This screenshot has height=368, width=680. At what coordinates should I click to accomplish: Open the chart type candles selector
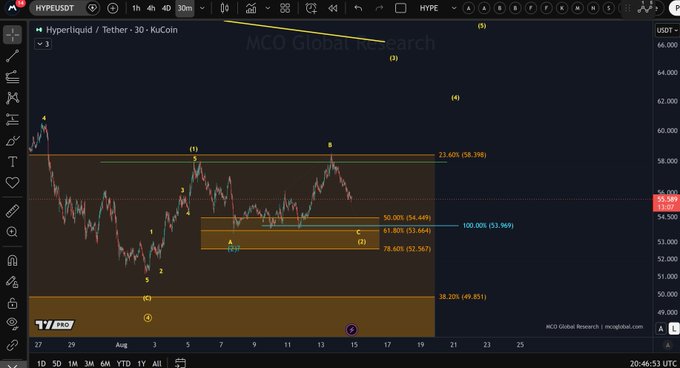pyautogui.click(x=225, y=8)
